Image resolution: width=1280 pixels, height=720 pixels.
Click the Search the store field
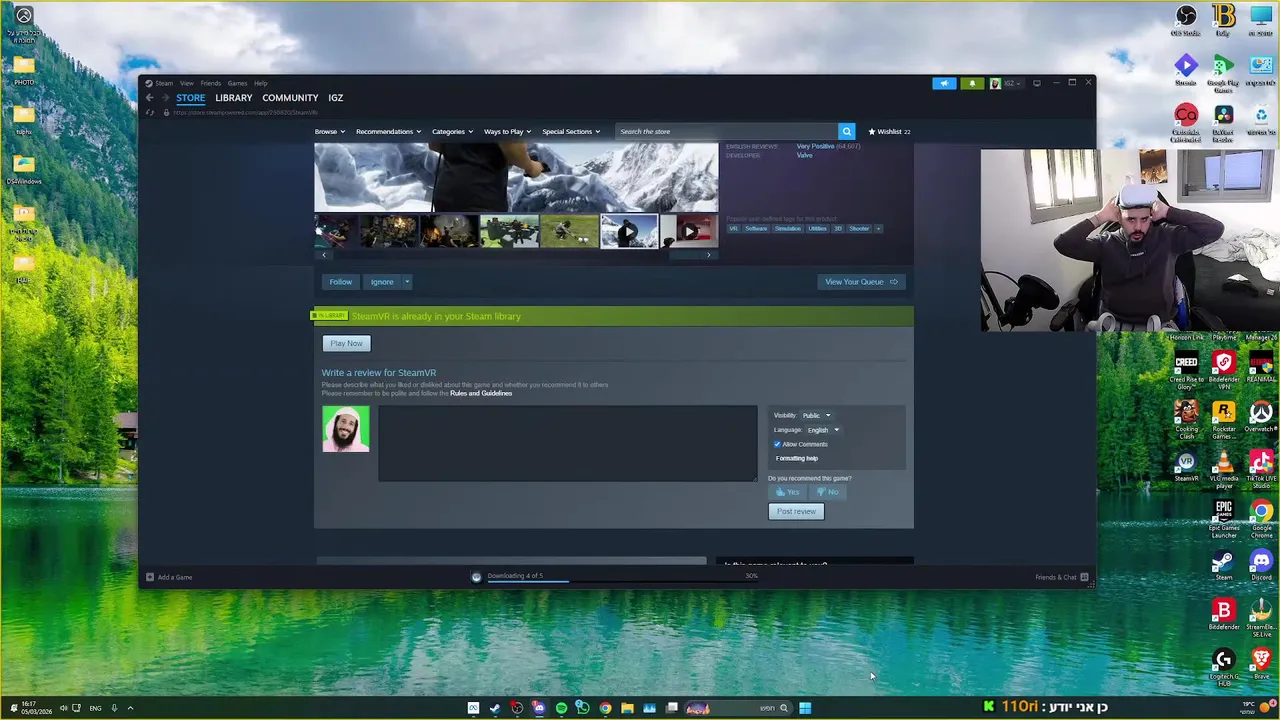click(726, 131)
